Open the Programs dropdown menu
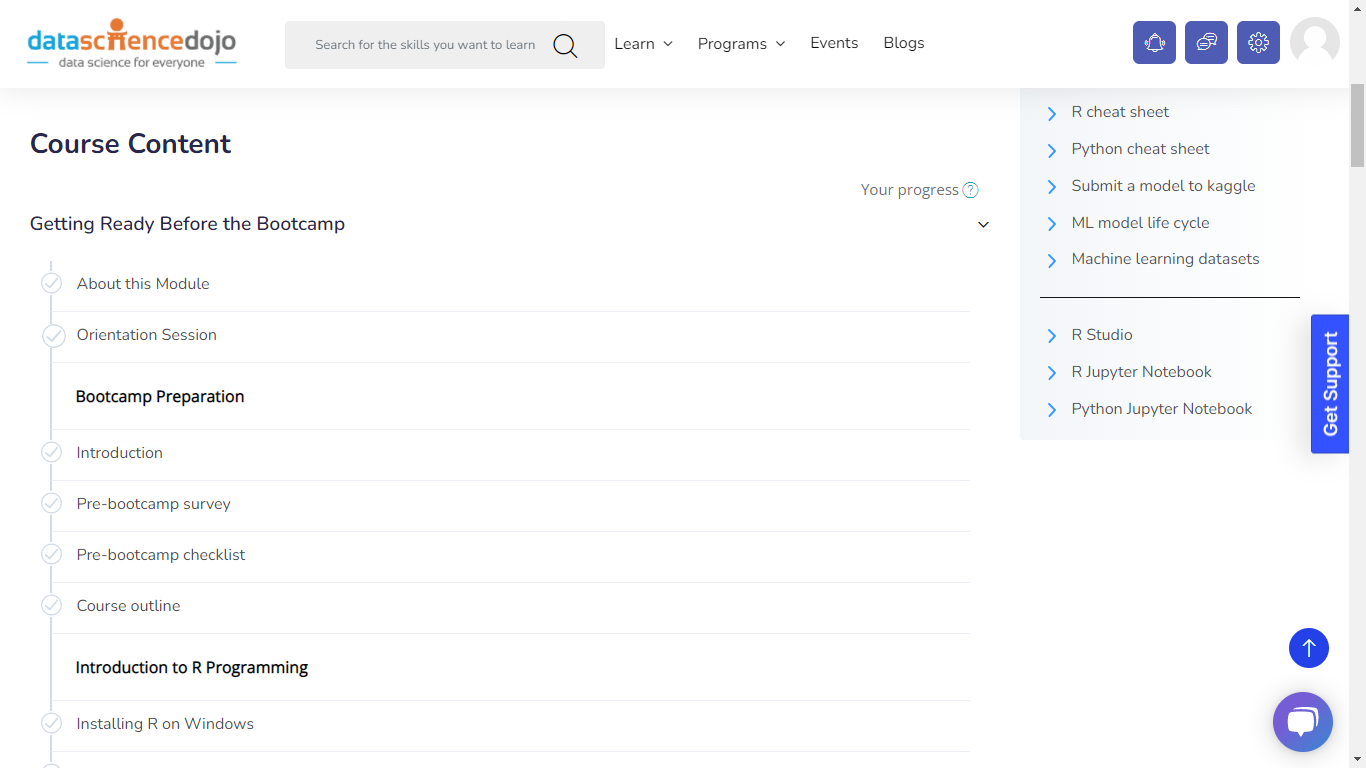The image size is (1366, 768). (x=741, y=43)
